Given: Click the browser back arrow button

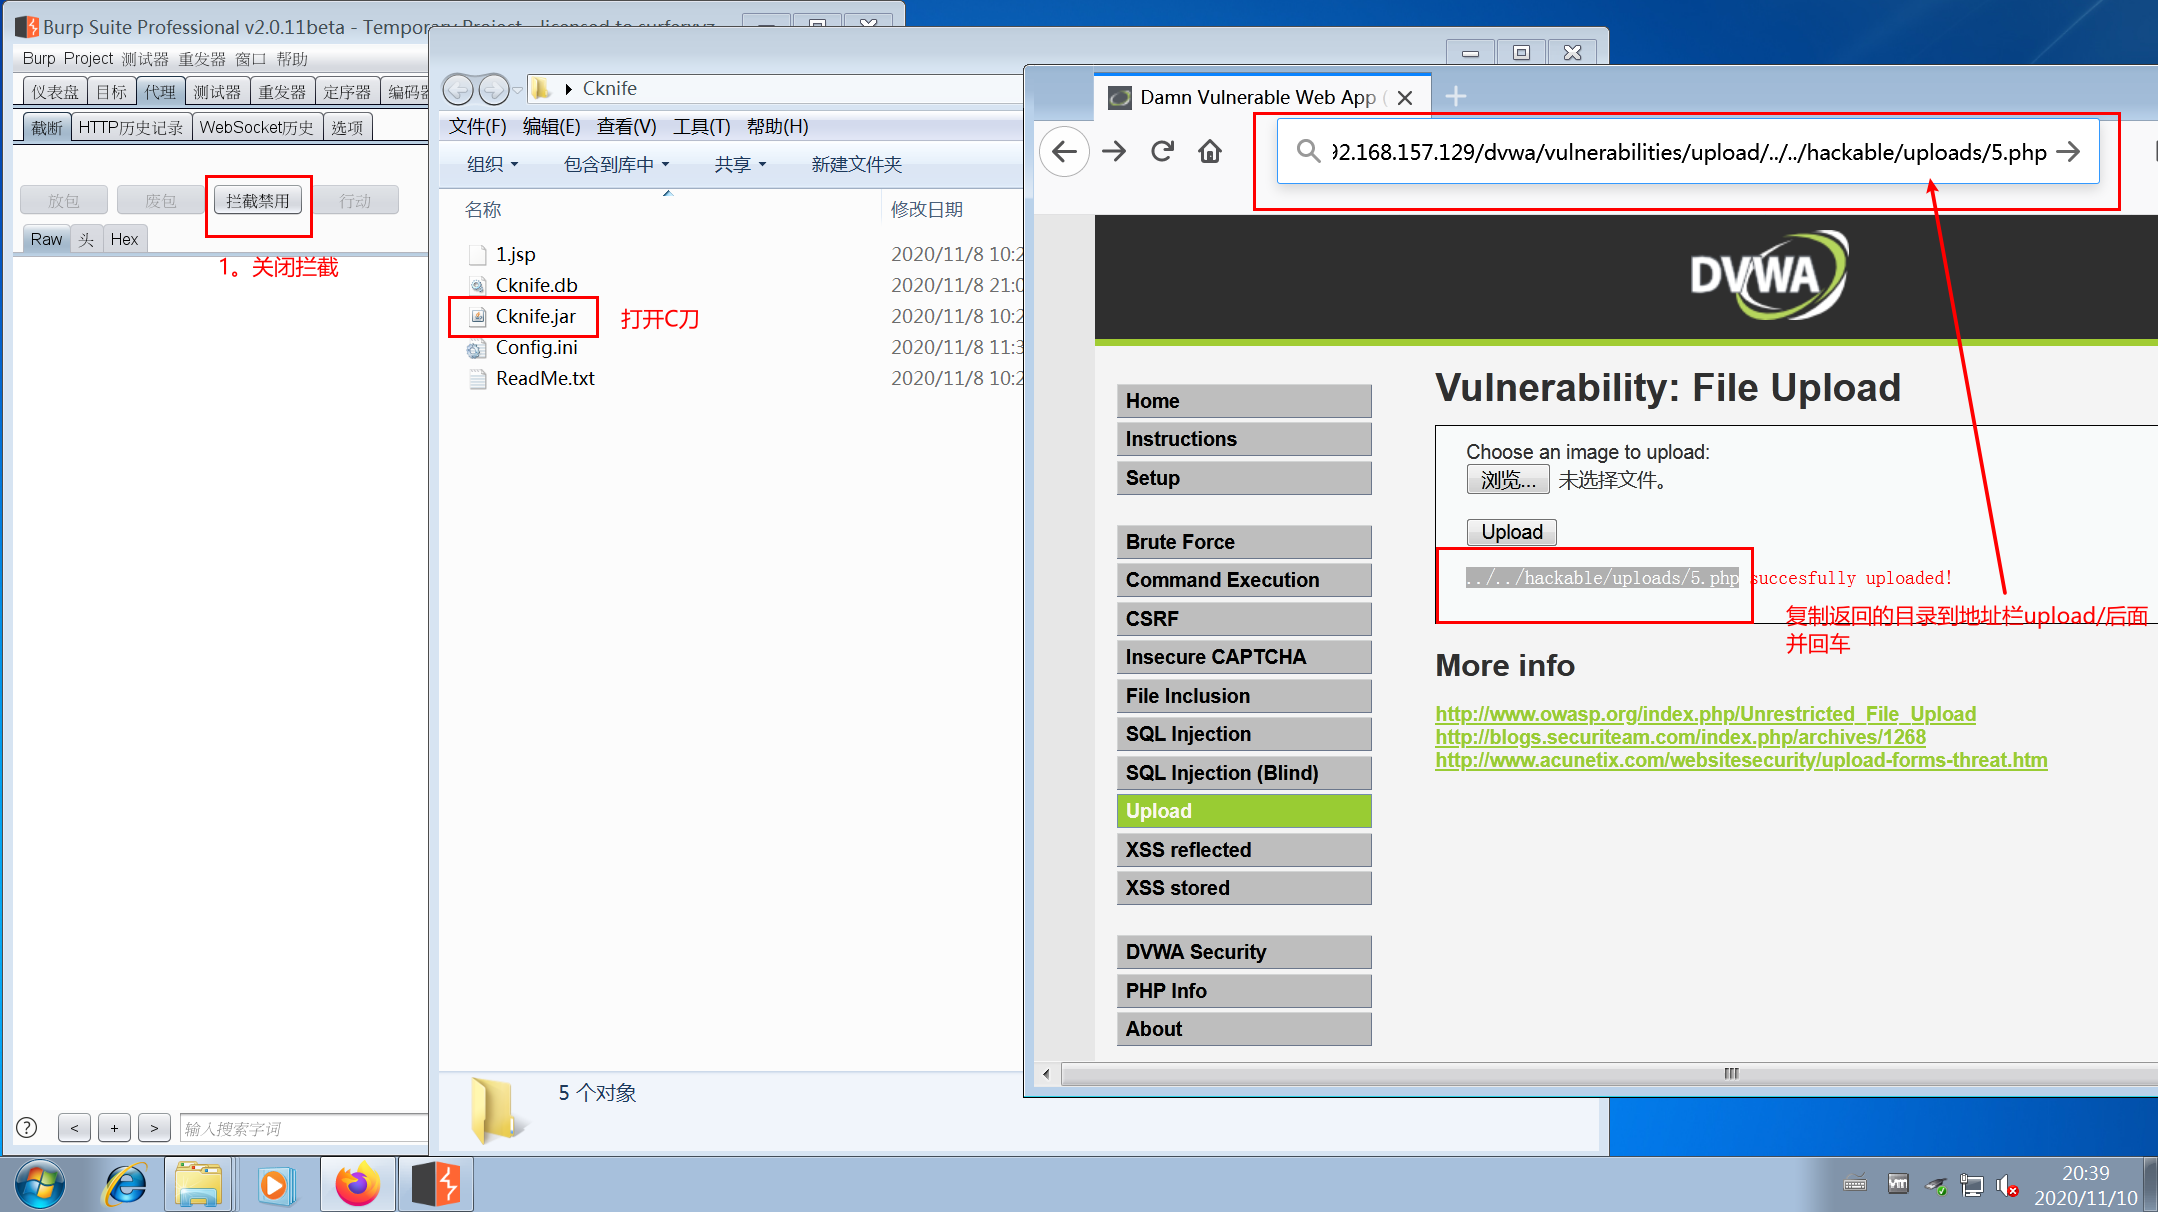Looking at the screenshot, I should (1065, 152).
